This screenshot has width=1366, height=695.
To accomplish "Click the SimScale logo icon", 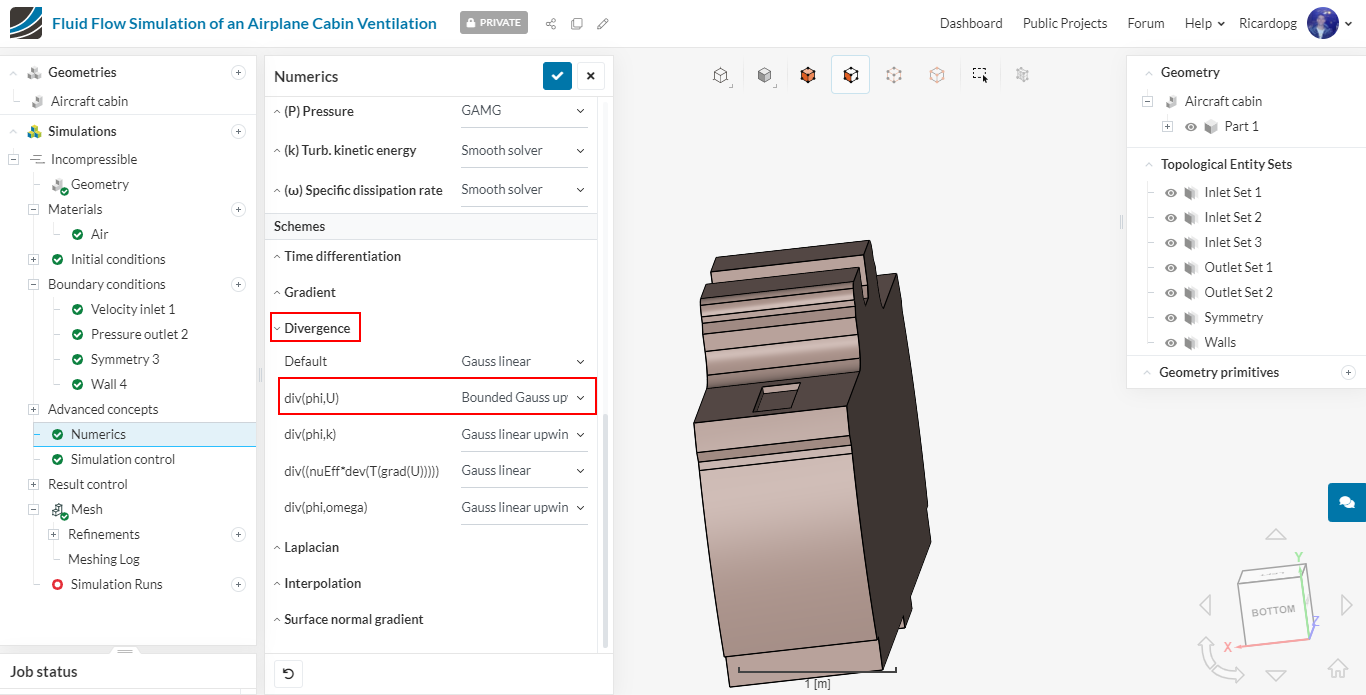I will pyautogui.click(x=26, y=22).
